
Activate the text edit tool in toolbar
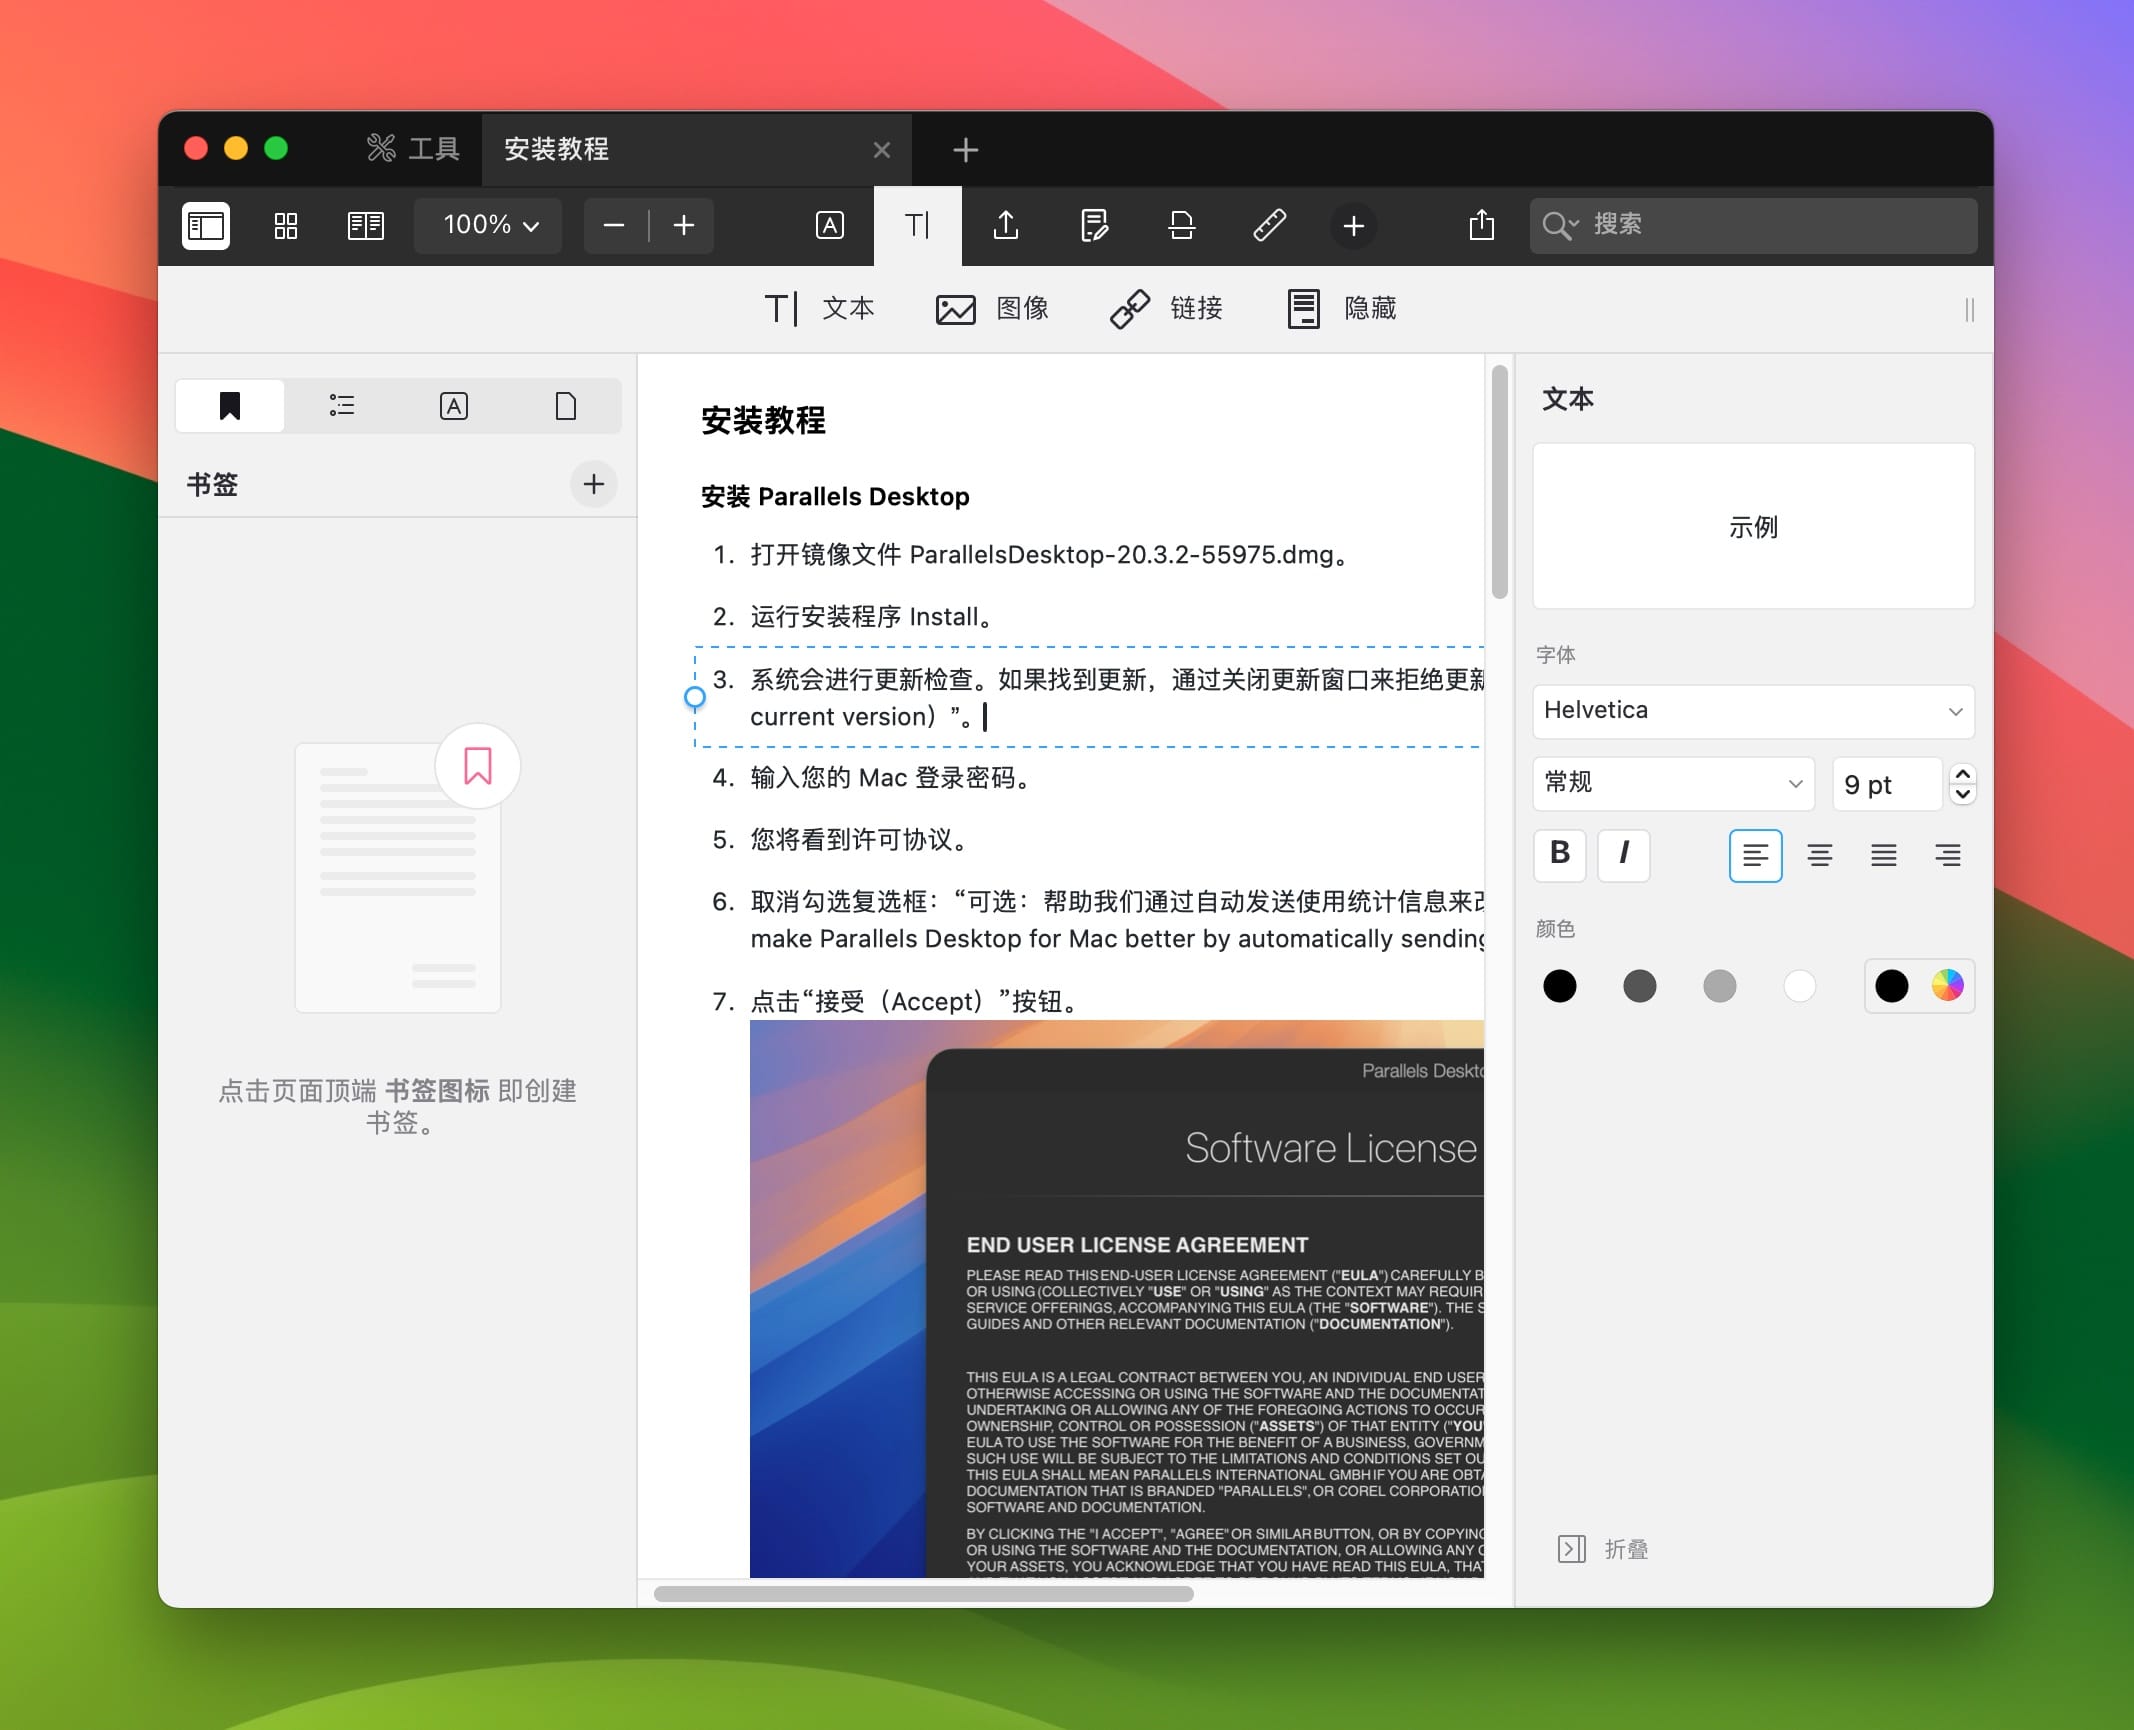tap(918, 225)
